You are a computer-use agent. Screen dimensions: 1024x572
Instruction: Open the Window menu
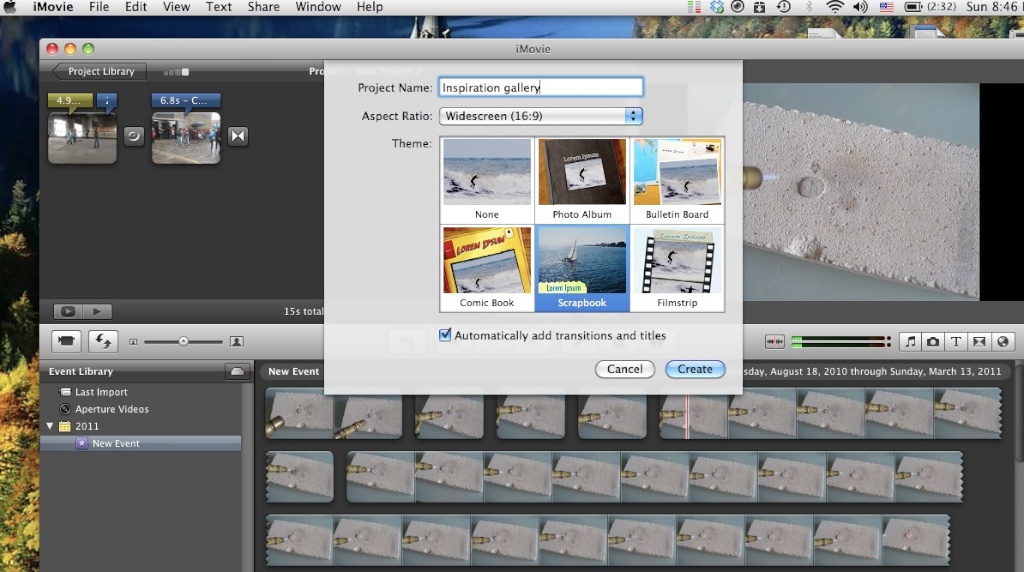[318, 7]
